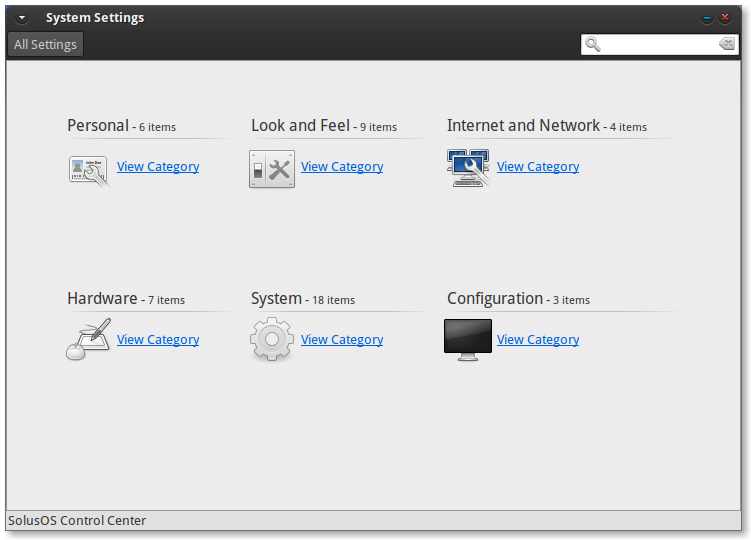Open View Category link under Look and Feel
The width and height of the screenshot is (751, 540).
tap(342, 167)
